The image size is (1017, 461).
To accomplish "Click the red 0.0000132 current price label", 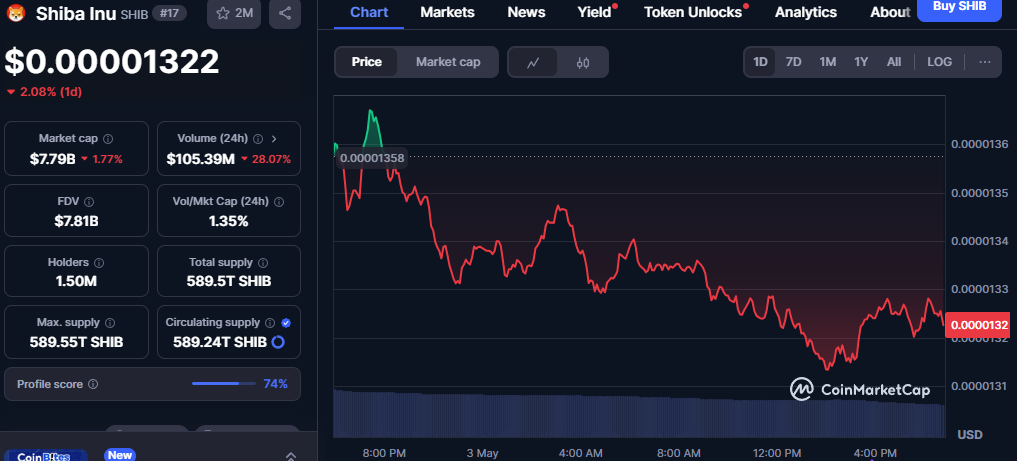I will (980, 325).
